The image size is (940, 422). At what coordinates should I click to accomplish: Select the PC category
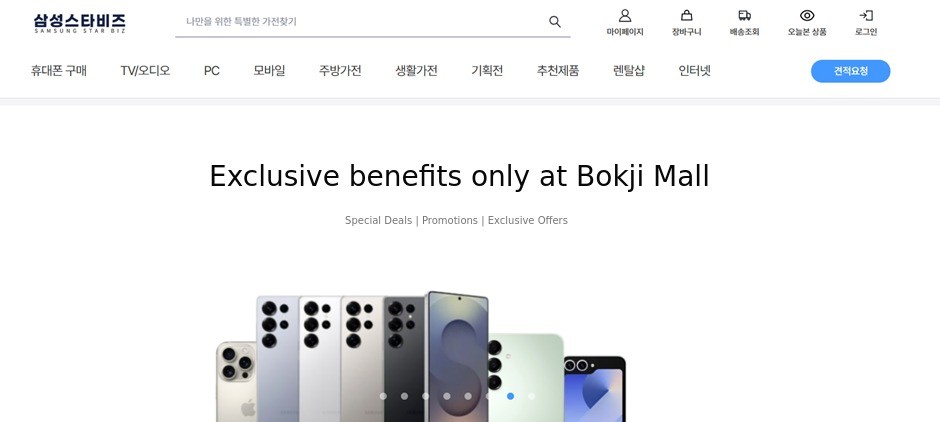click(212, 71)
